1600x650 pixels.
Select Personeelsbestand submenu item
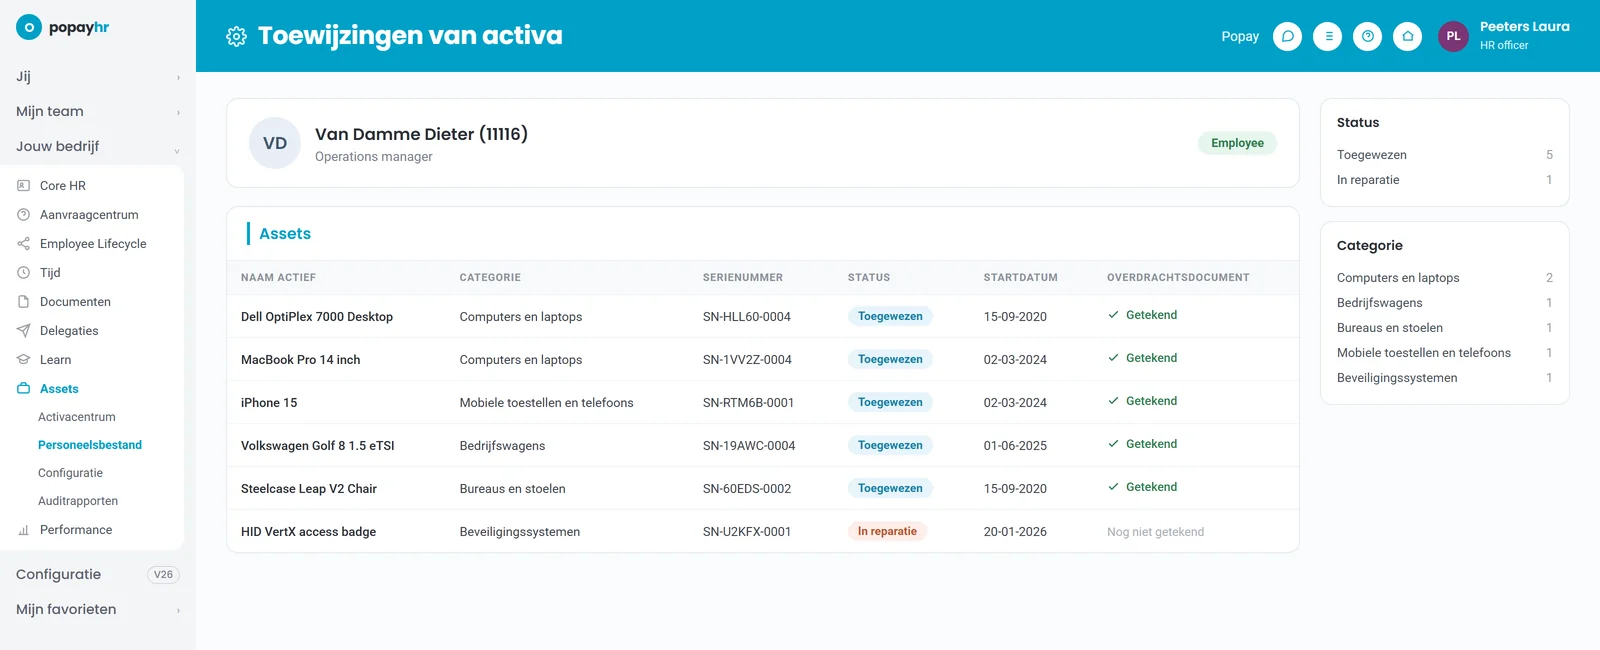[x=90, y=445]
